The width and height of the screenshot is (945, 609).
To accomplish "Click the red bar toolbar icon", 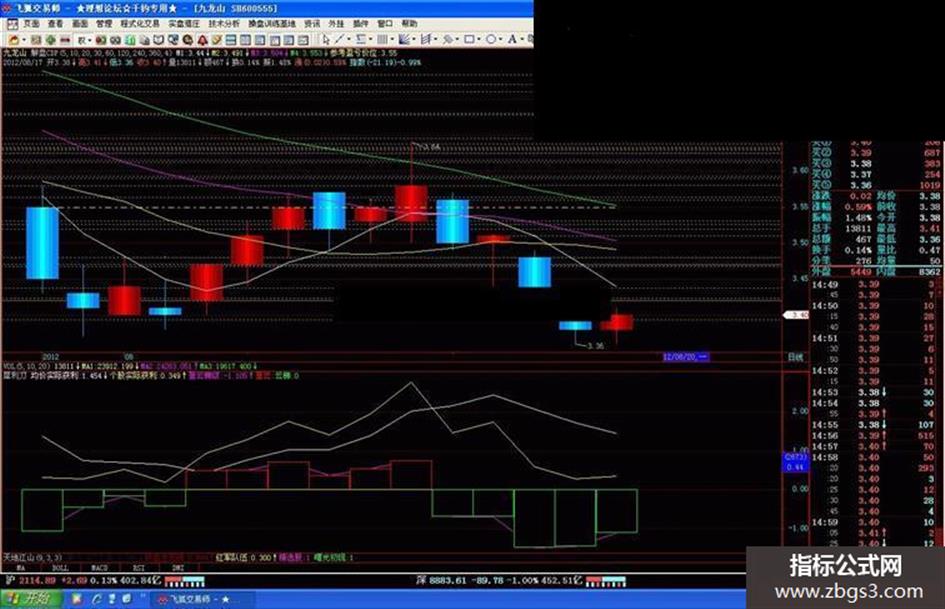I will point(65,40).
